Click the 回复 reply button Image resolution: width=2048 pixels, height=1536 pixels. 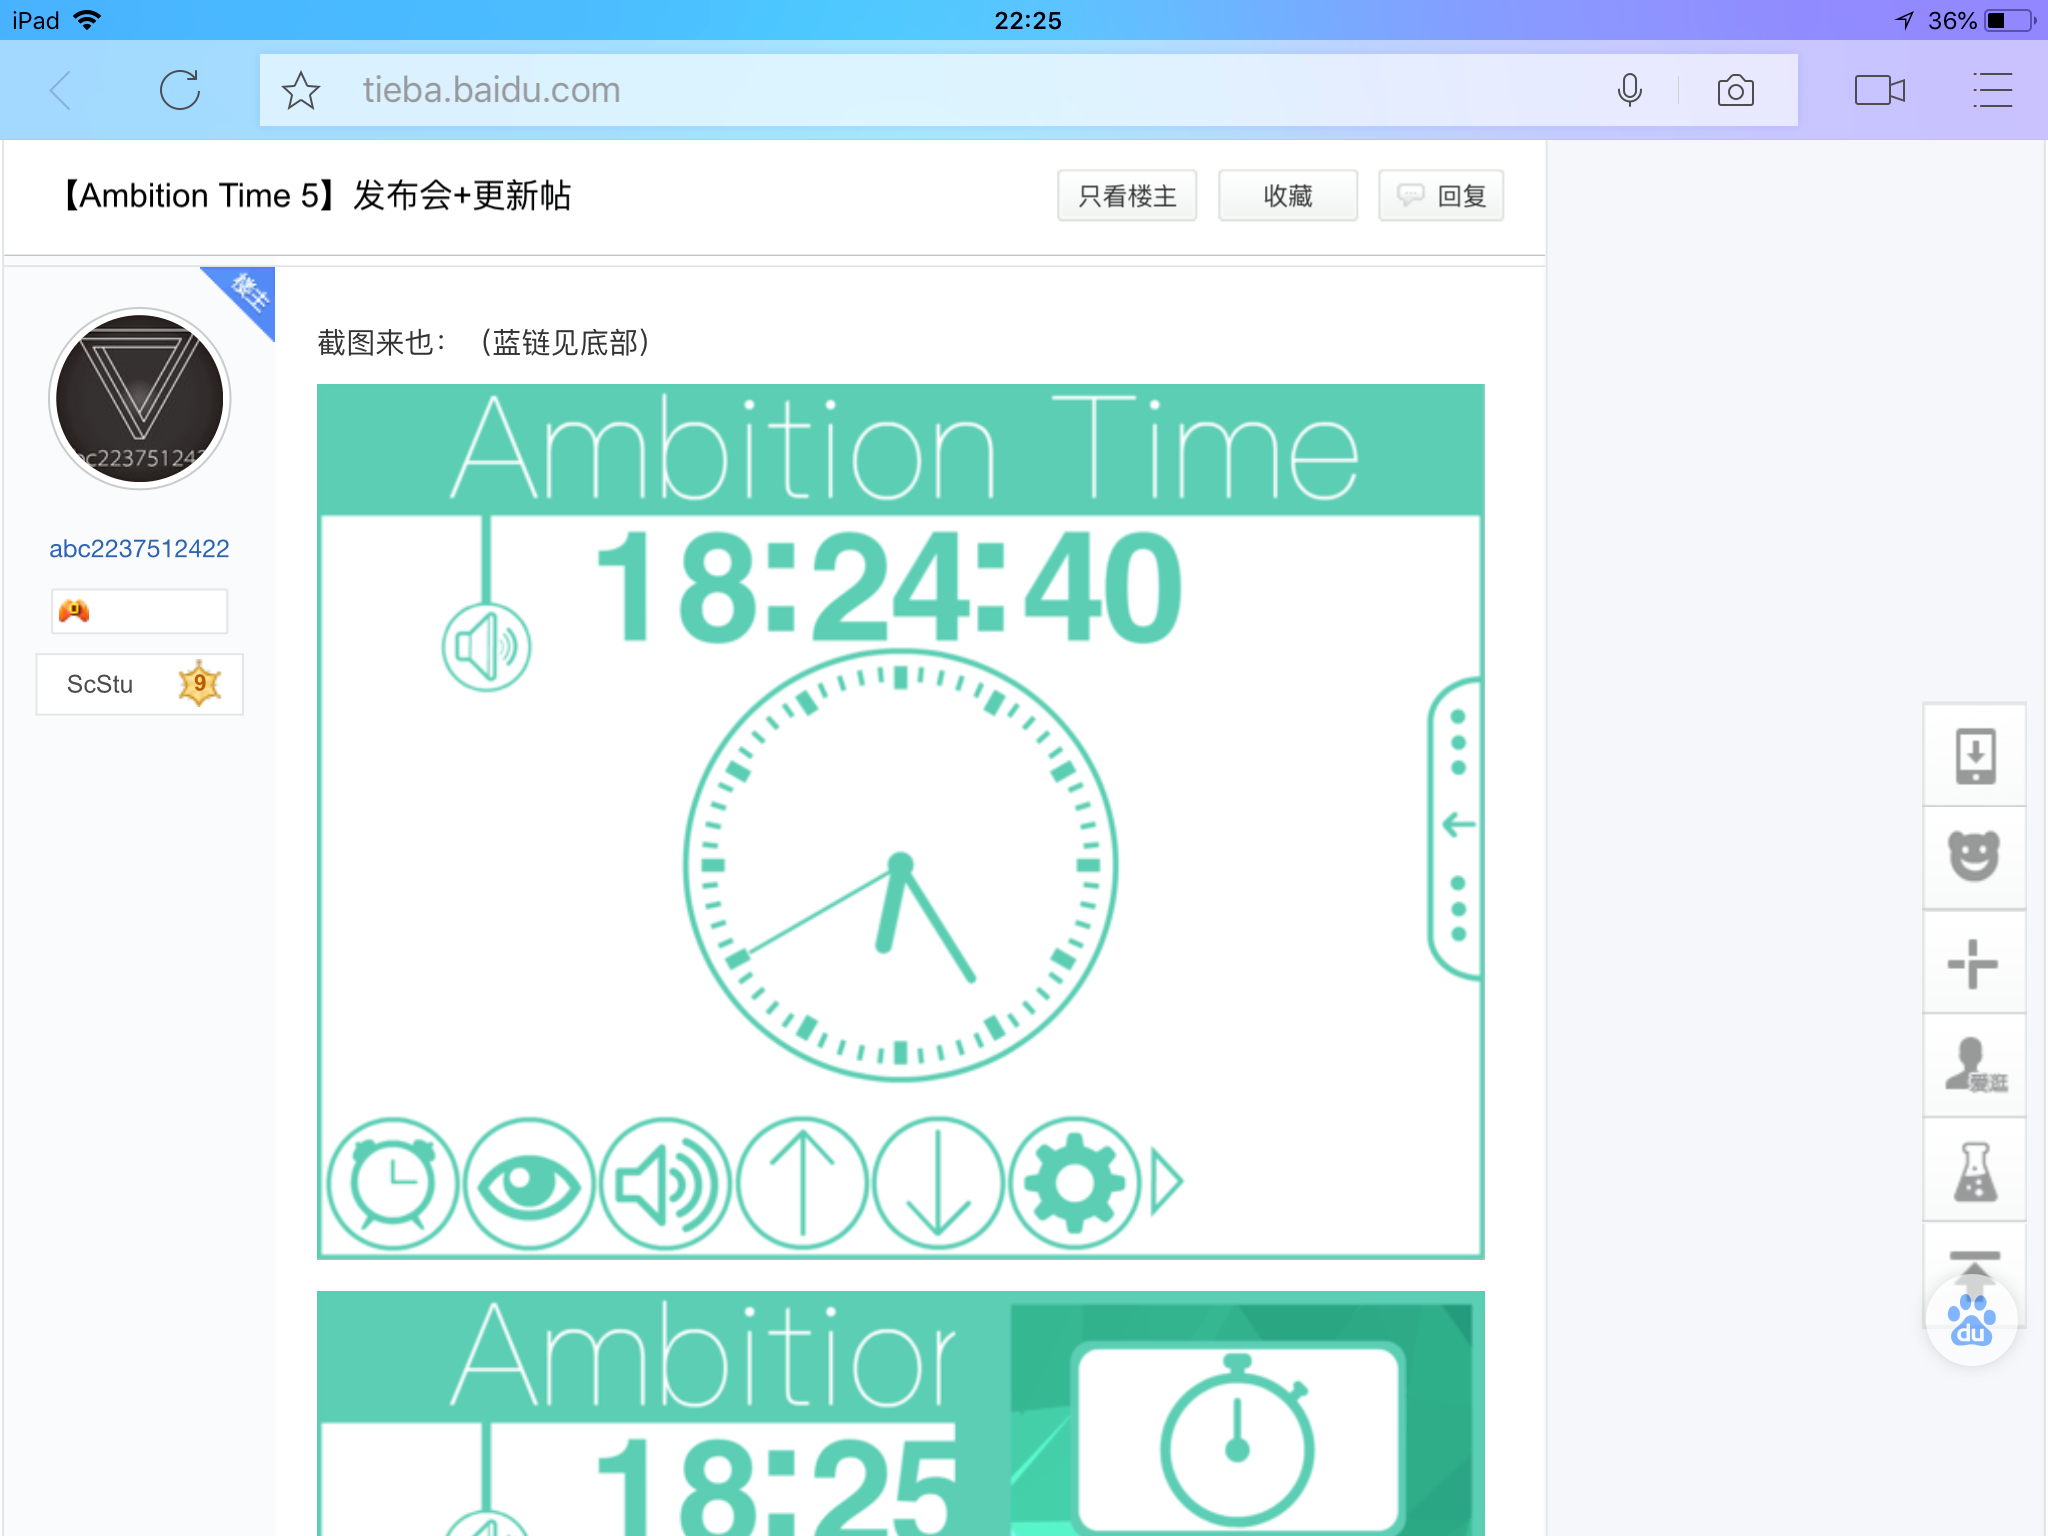pyautogui.click(x=1441, y=196)
